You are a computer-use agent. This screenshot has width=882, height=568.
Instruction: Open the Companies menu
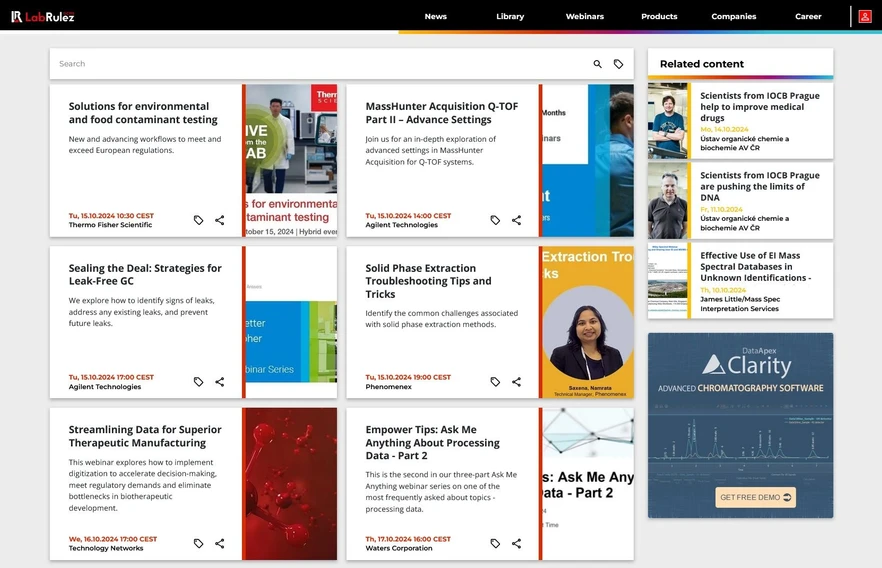(734, 16)
